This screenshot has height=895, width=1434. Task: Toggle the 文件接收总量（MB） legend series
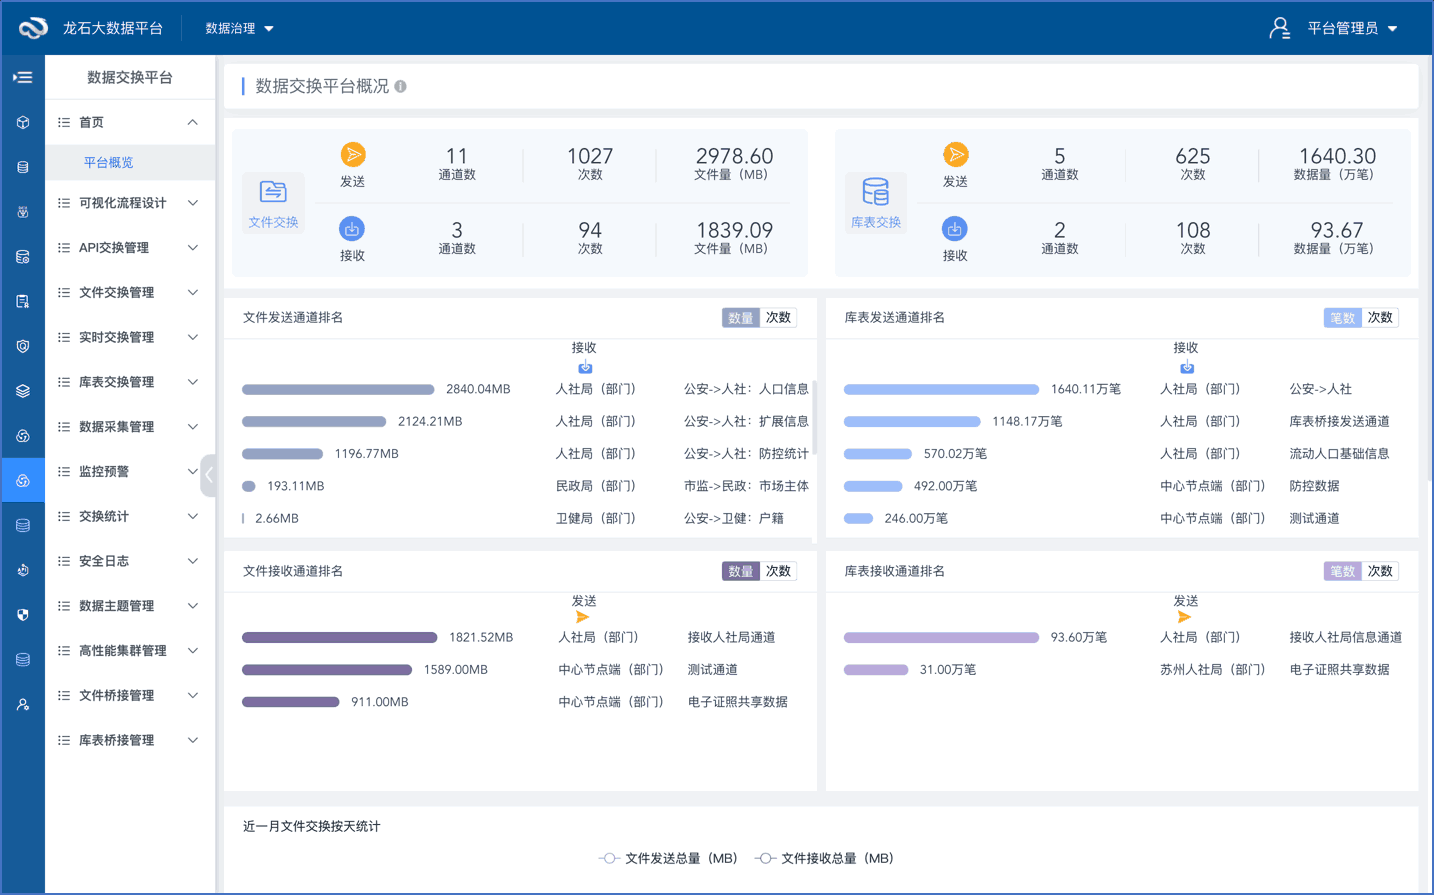point(825,859)
